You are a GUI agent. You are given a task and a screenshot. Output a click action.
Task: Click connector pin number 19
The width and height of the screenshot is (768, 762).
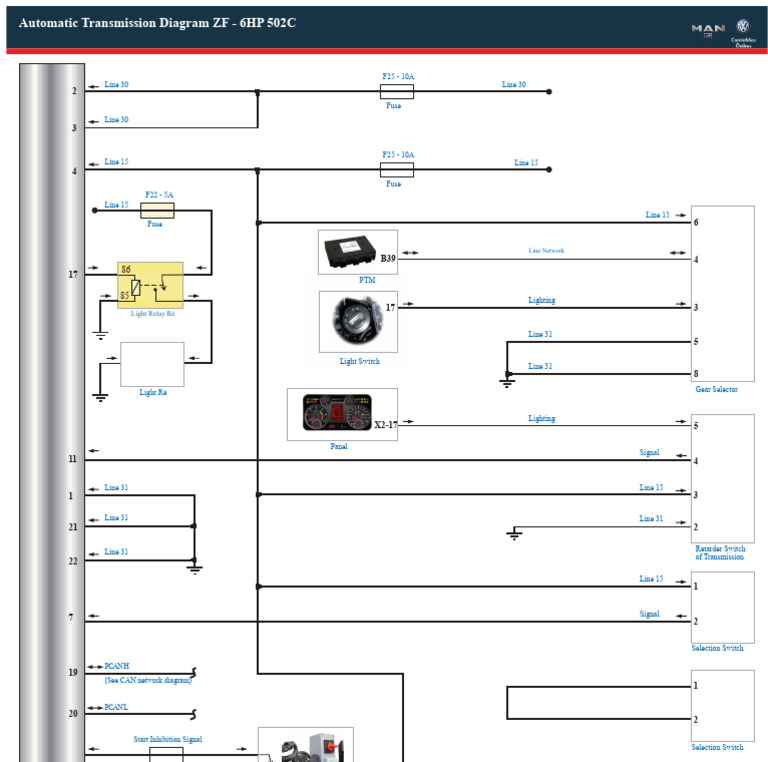(73, 672)
